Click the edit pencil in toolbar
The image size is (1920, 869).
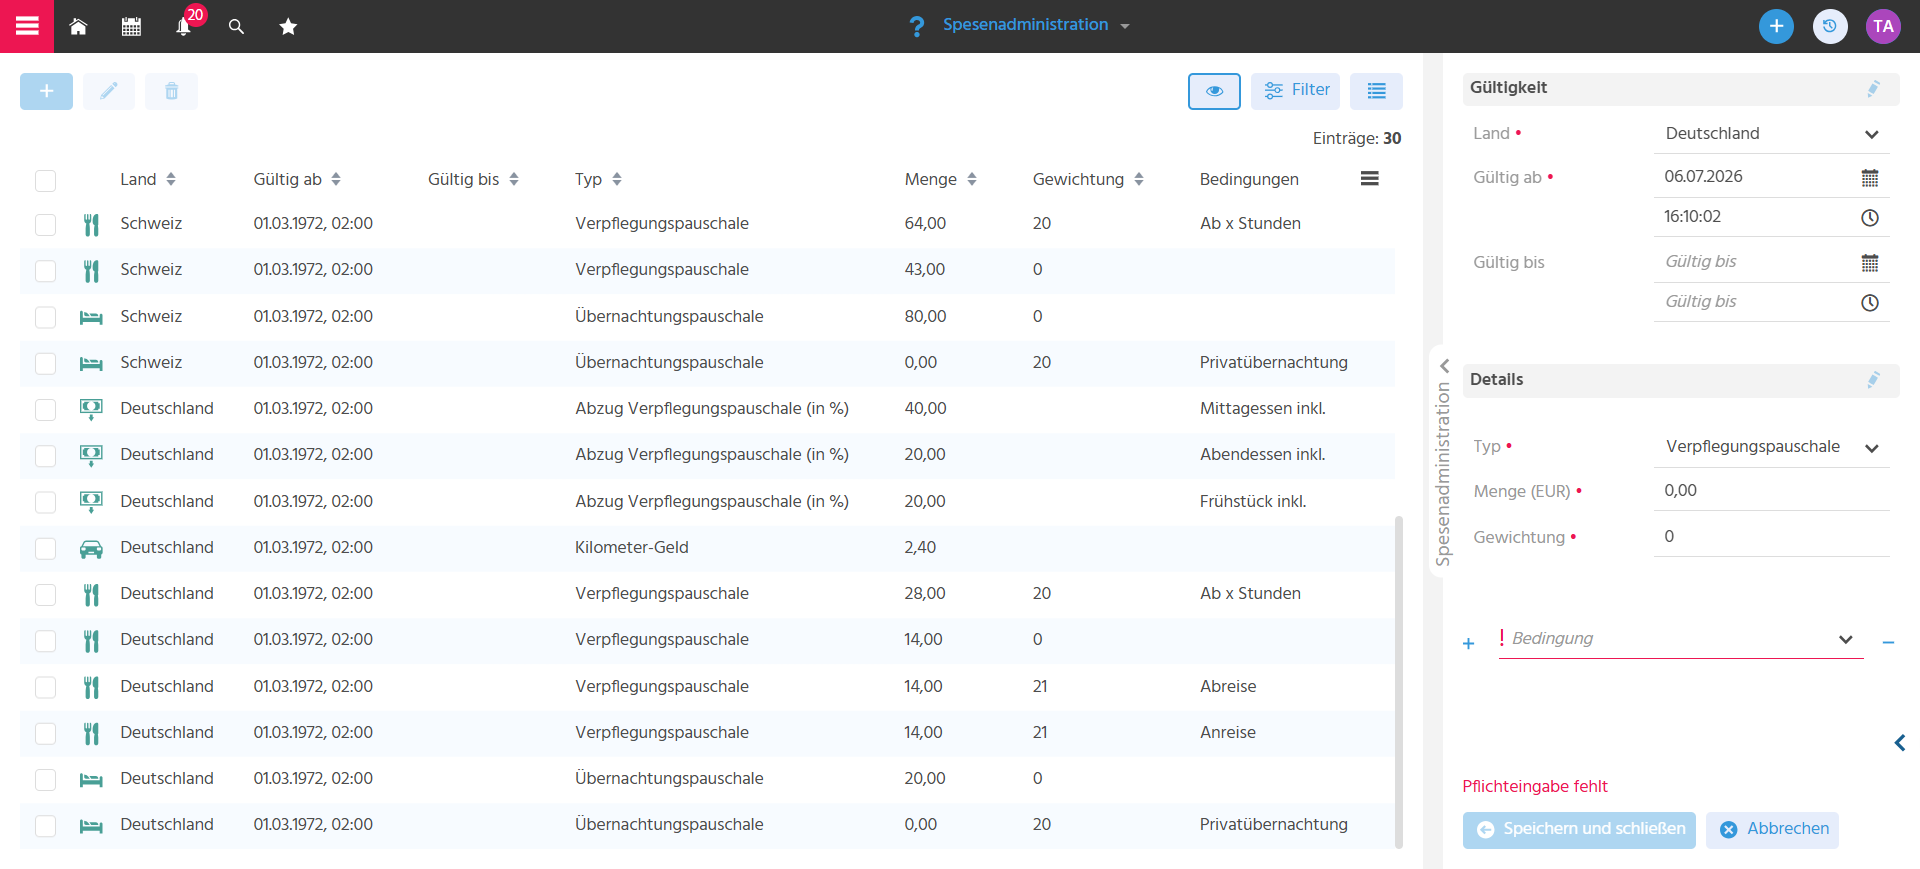[109, 91]
